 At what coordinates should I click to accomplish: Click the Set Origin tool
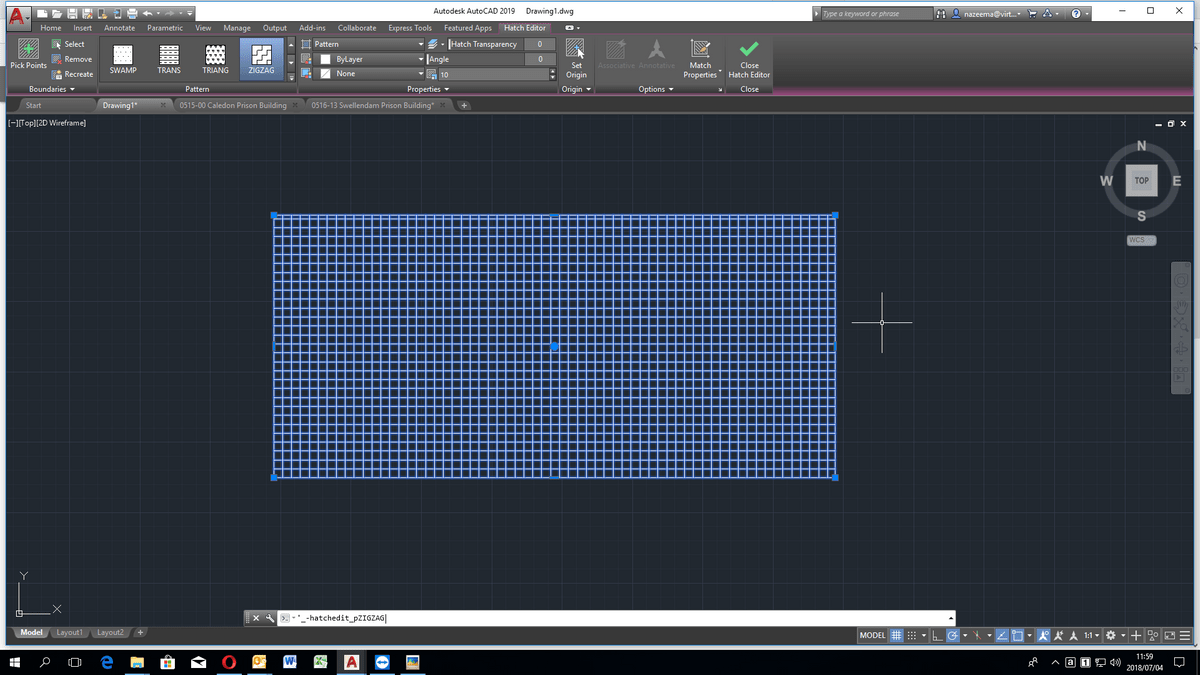coord(576,58)
